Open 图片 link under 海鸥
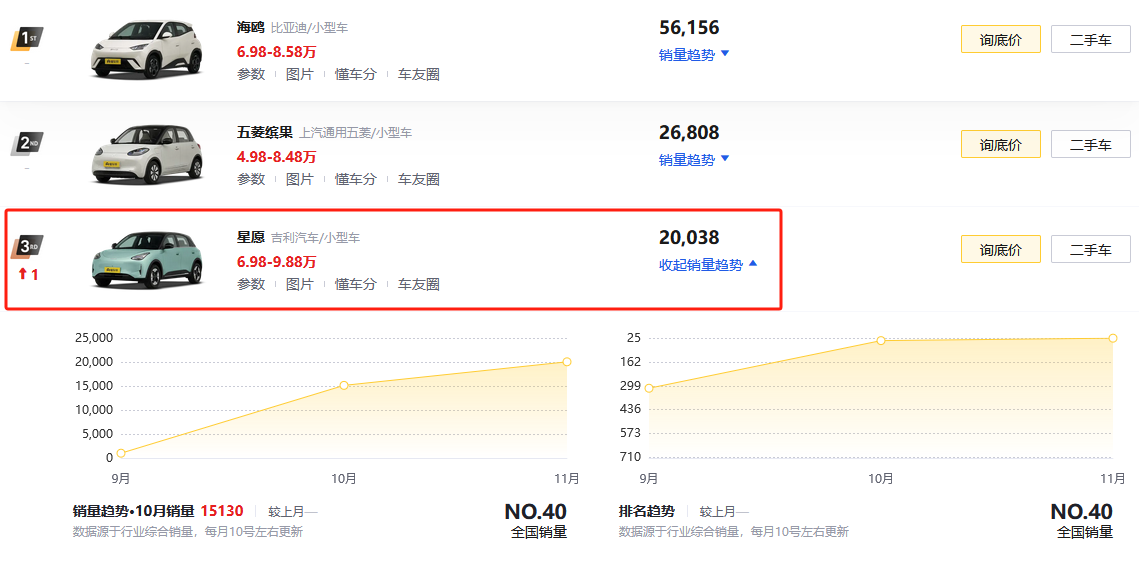 pyautogui.click(x=299, y=75)
